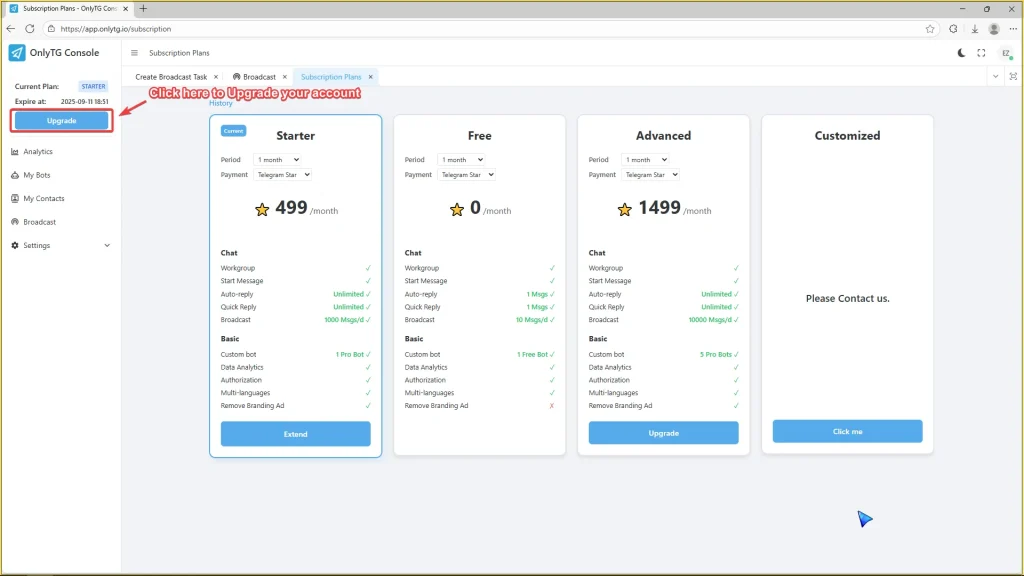
Task: Open the browser profile icon
Action: point(994,29)
